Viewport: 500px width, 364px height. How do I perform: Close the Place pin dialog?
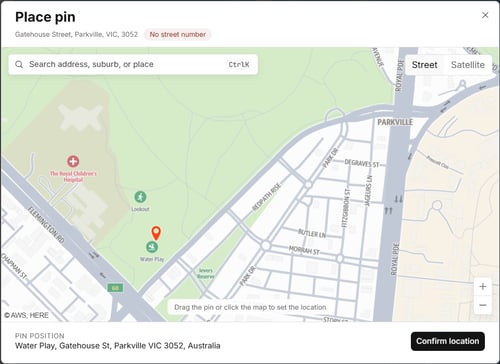[485, 15]
